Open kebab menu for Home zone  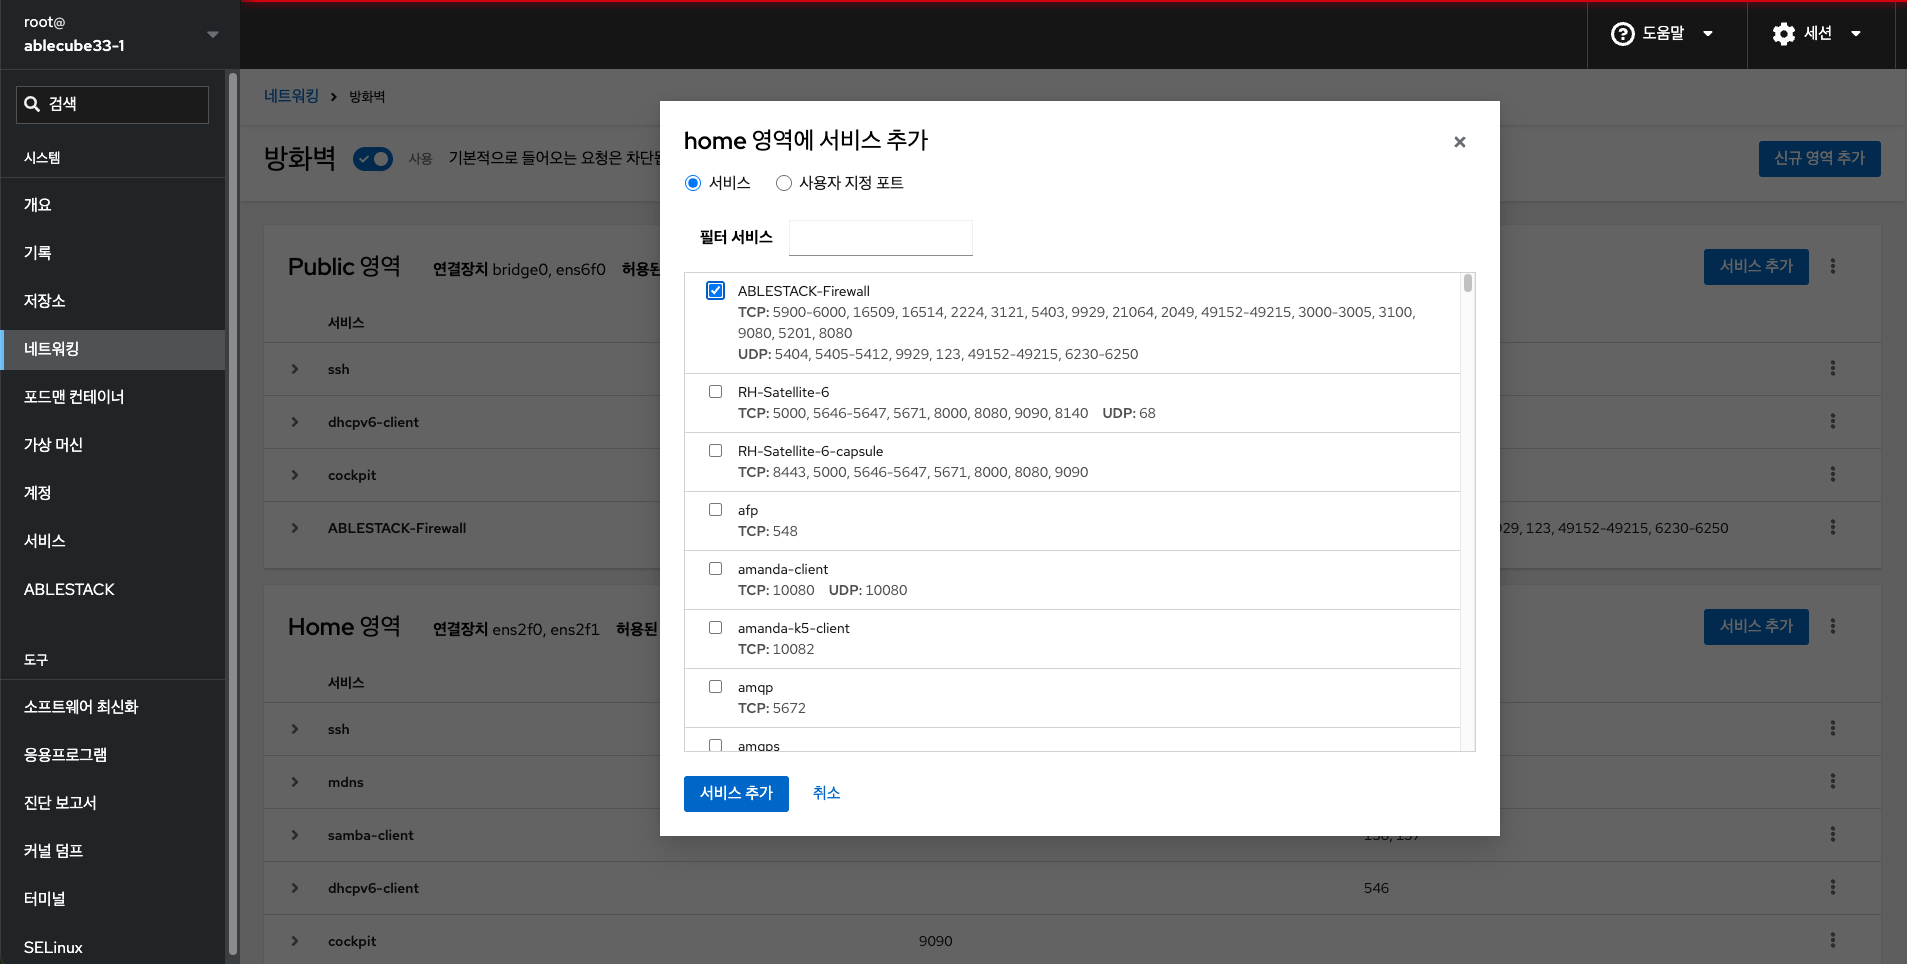(x=1832, y=626)
